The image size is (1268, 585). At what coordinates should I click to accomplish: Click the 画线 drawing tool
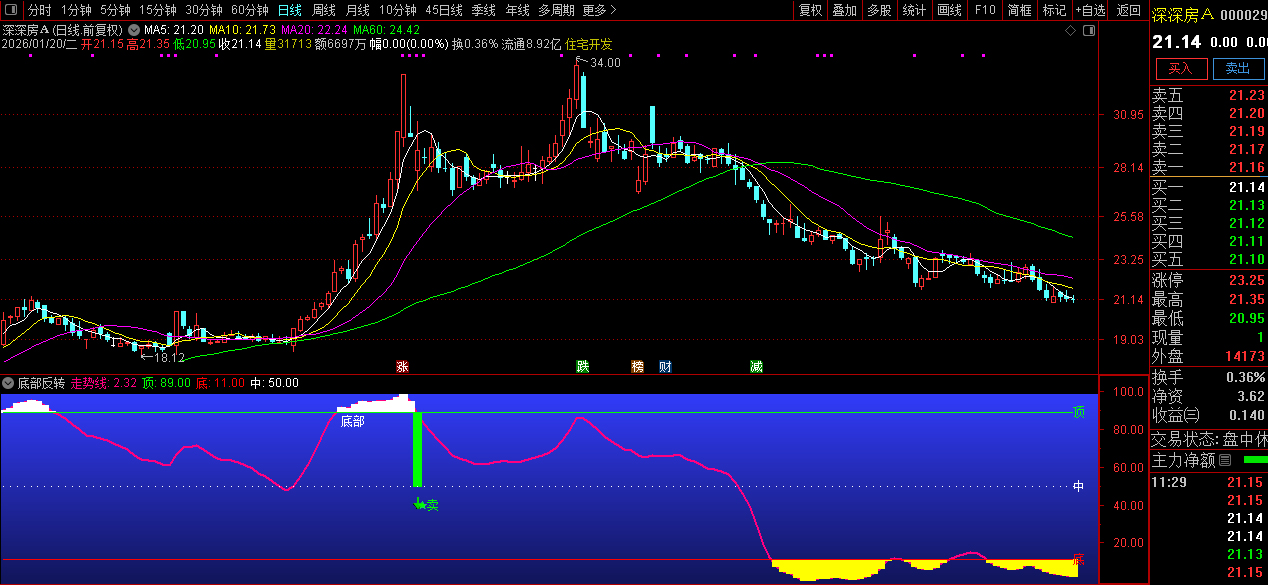[948, 10]
